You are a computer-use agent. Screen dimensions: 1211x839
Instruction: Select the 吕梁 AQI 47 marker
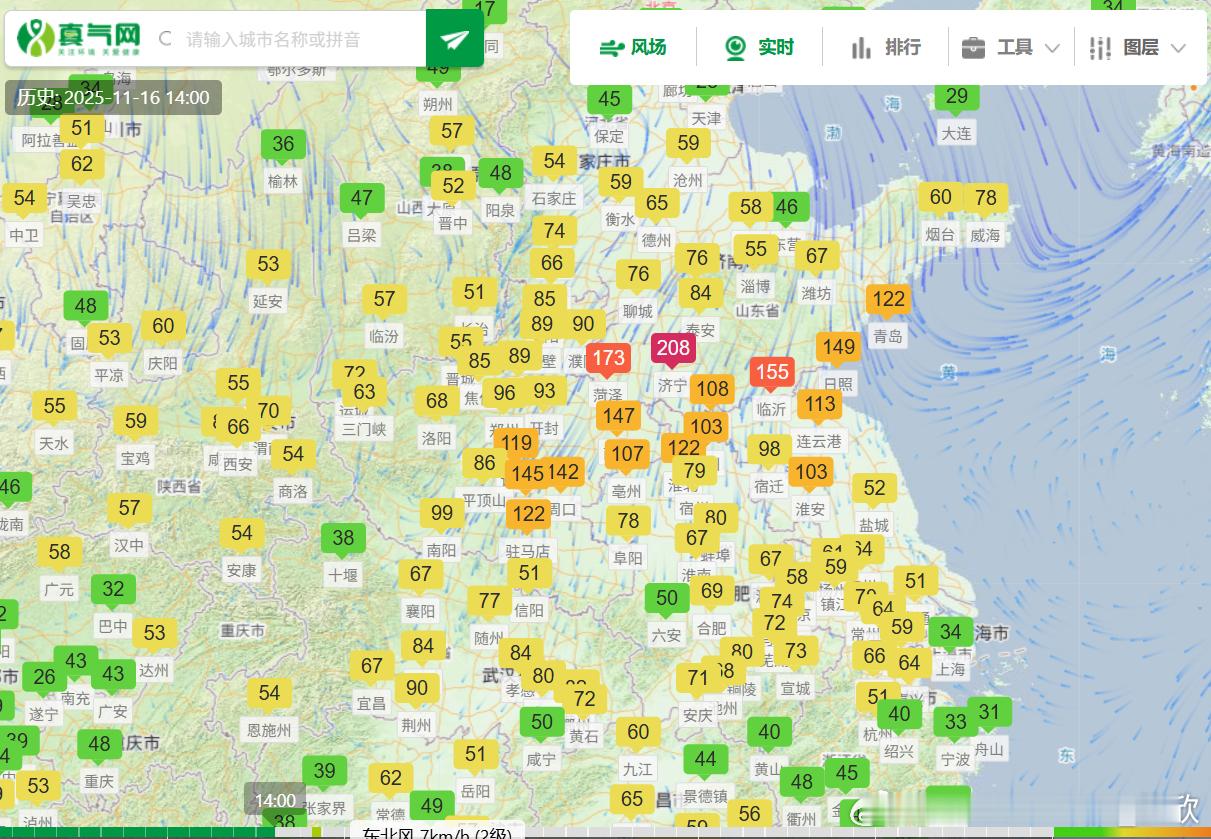pos(361,200)
